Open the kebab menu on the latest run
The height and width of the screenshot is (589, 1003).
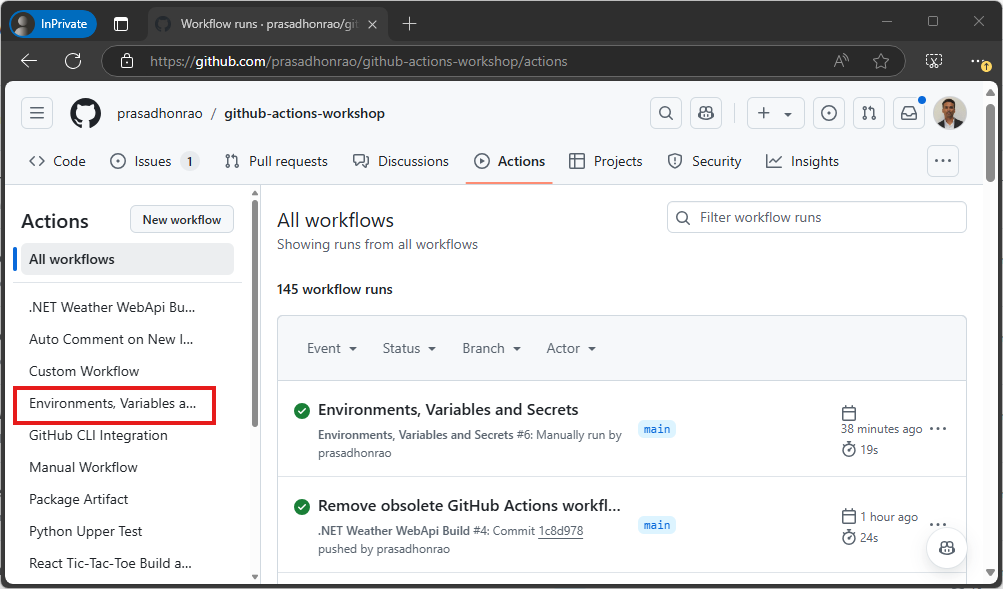pyautogui.click(x=937, y=427)
